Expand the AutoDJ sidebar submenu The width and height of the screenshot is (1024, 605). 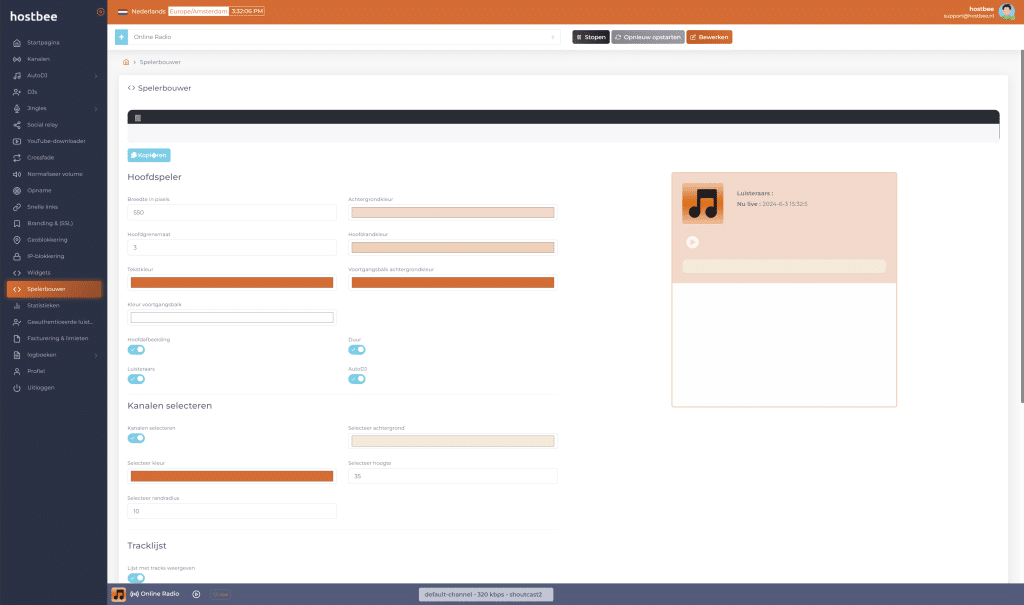[96, 76]
